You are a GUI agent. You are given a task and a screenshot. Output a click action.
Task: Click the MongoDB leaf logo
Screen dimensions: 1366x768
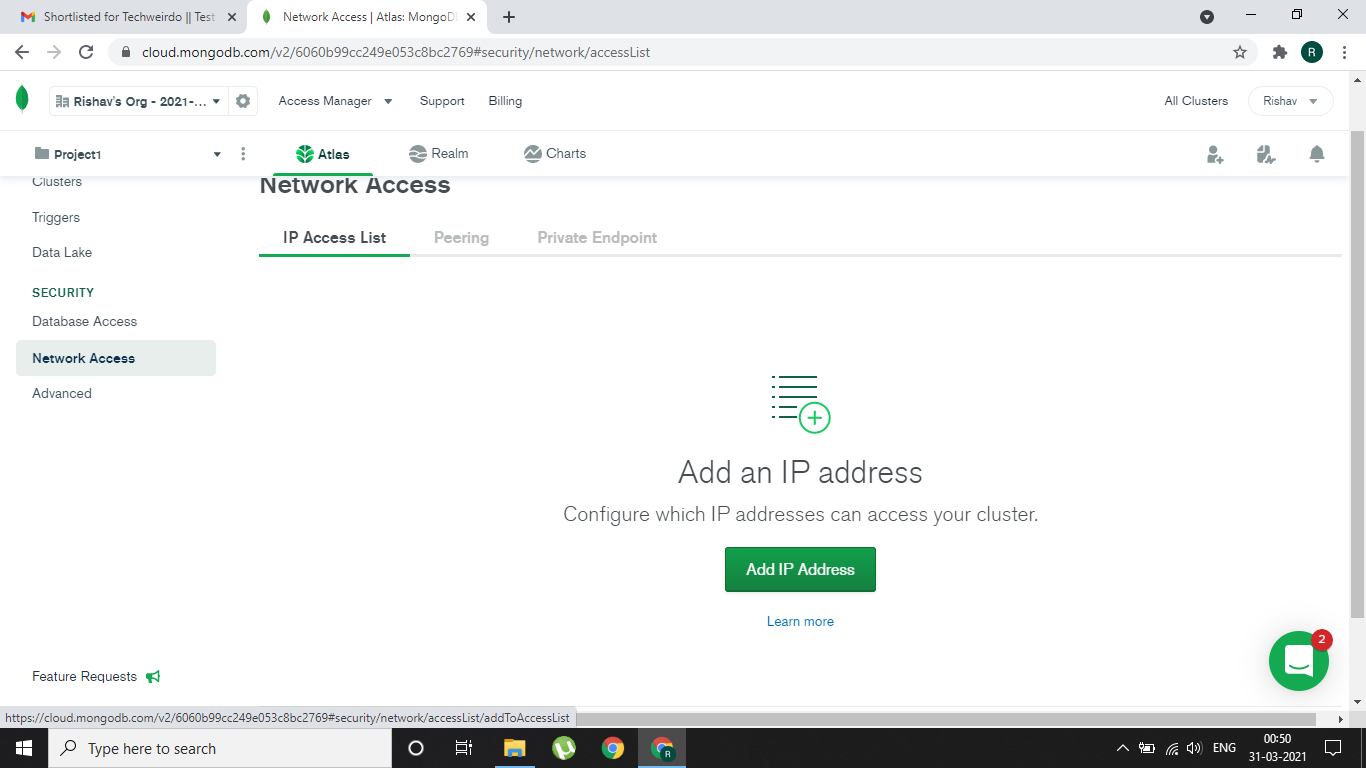[x=21, y=100]
